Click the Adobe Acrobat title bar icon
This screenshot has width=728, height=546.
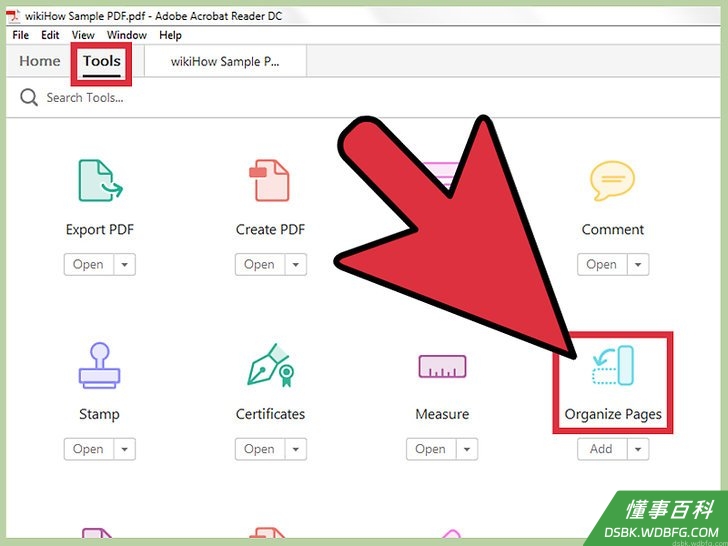point(13,17)
